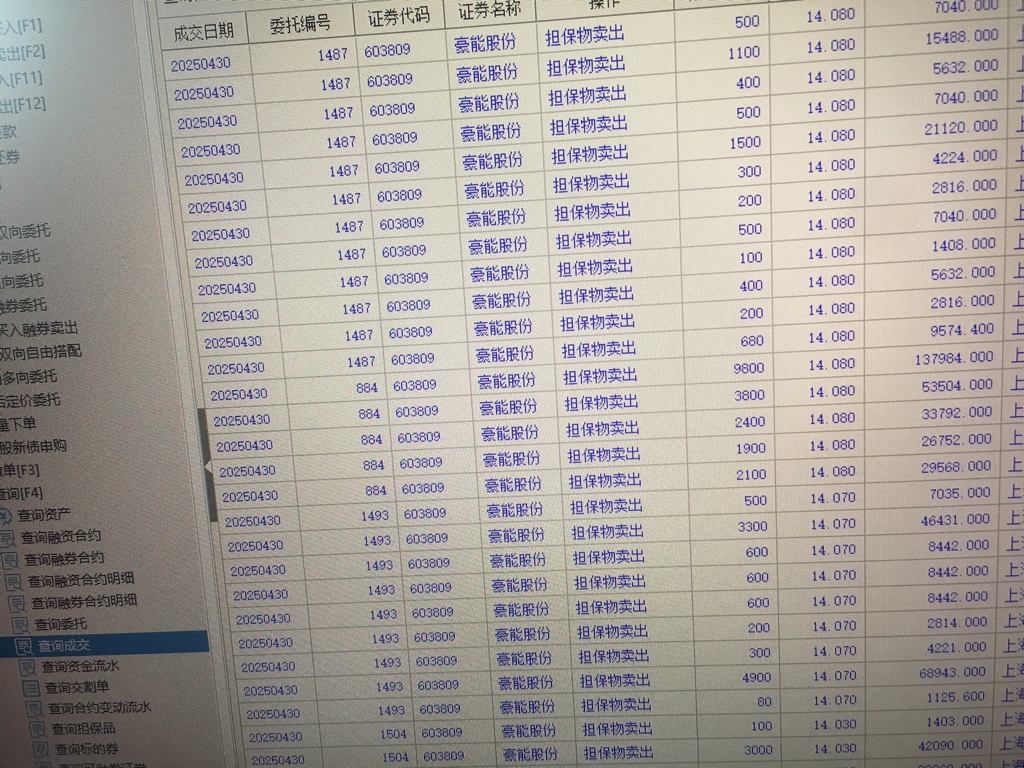The image size is (1024, 768).
Task: Select the quantity cell 680
Action: [752, 342]
